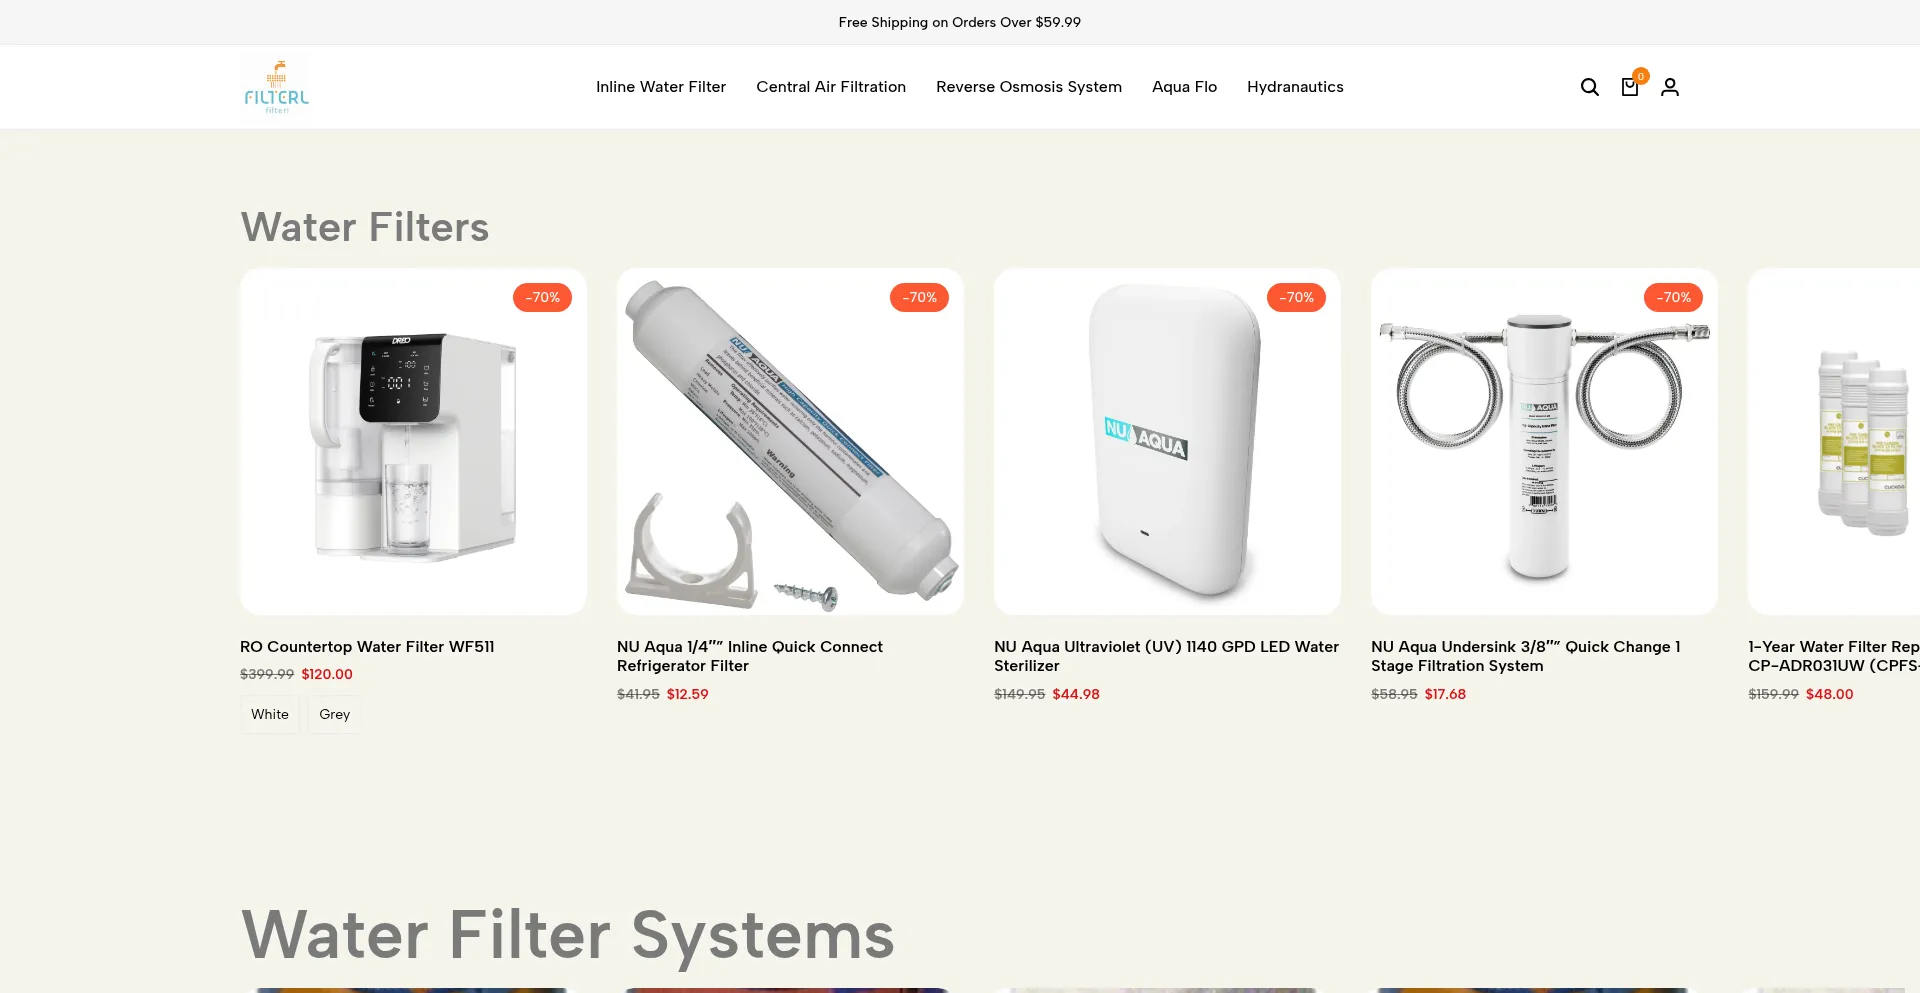This screenshot has width=1920, height=993.
Task: Open 1-Year Water Filter replacement product title
Action: [1834, 656]
